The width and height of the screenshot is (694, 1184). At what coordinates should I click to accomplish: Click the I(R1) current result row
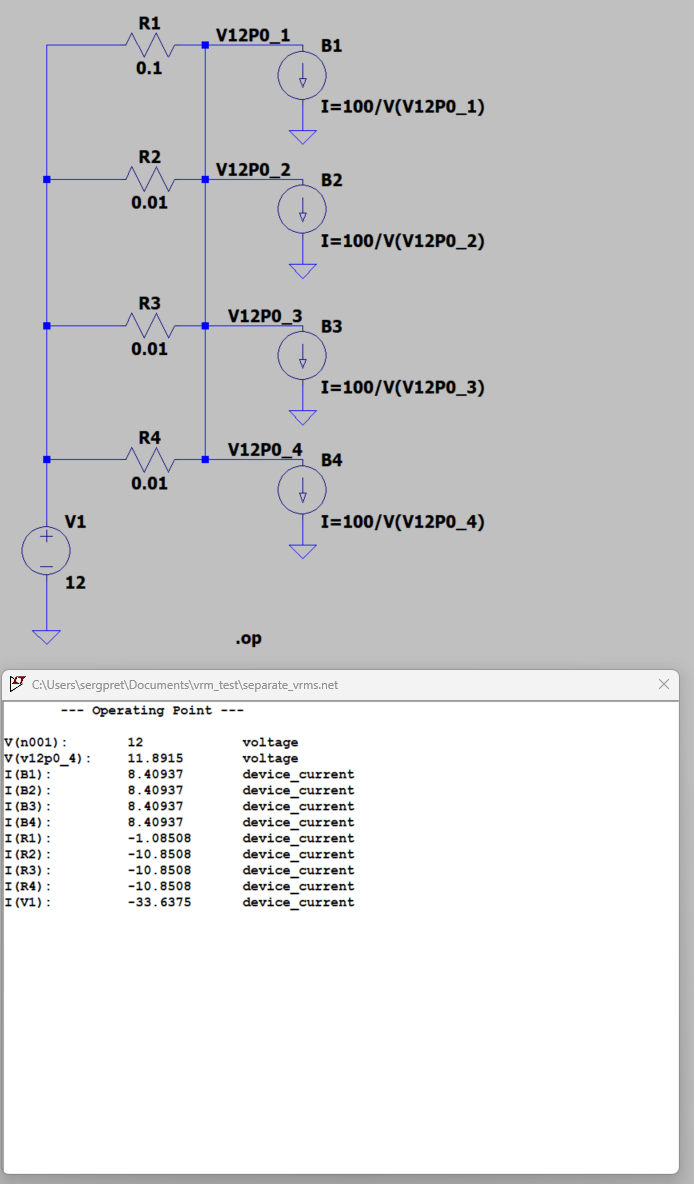click(179, 838)
